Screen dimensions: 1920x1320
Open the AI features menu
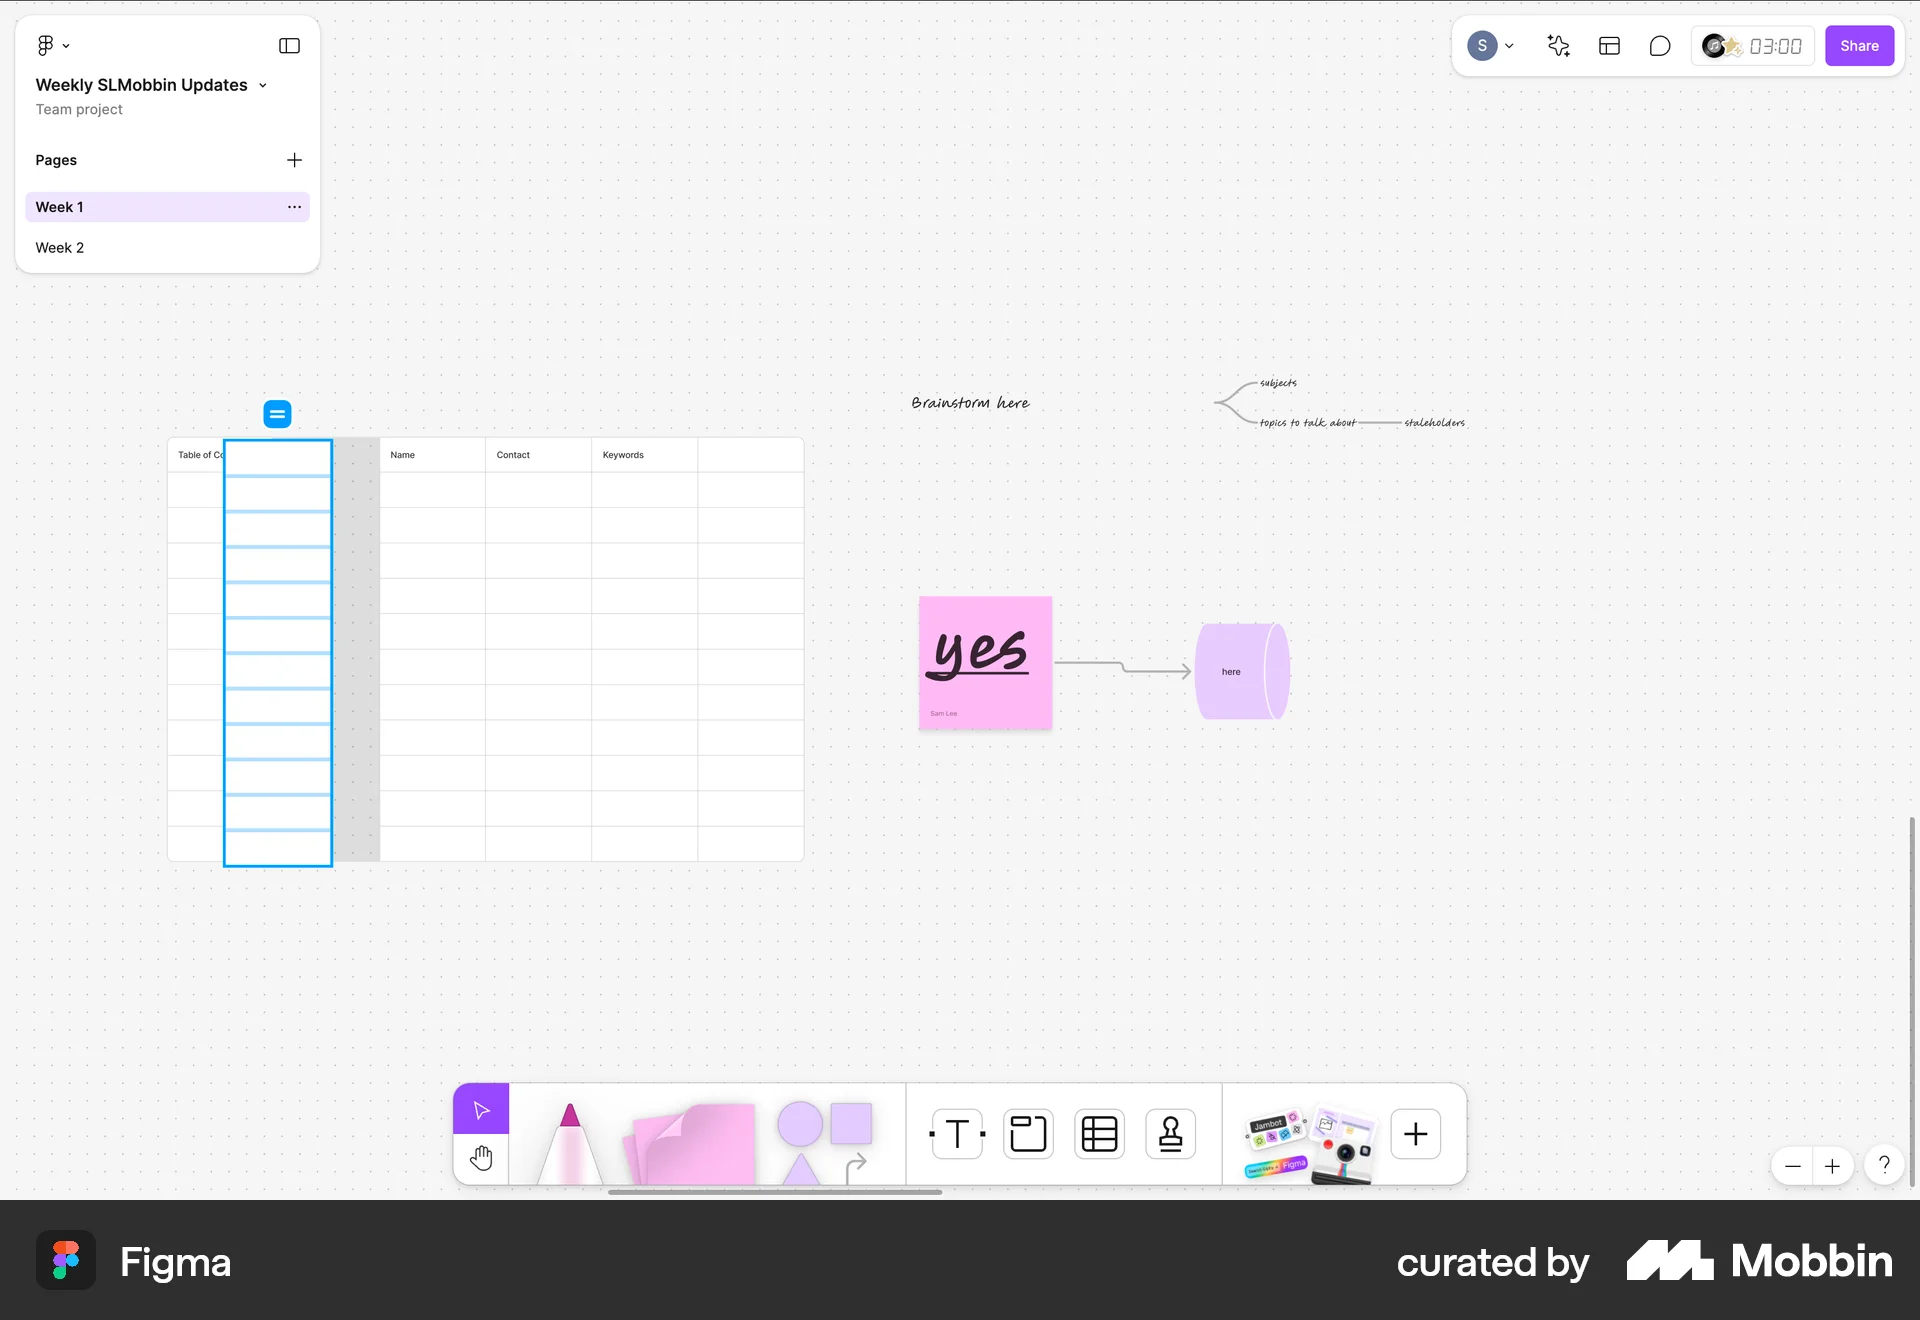pos(1557,45)
